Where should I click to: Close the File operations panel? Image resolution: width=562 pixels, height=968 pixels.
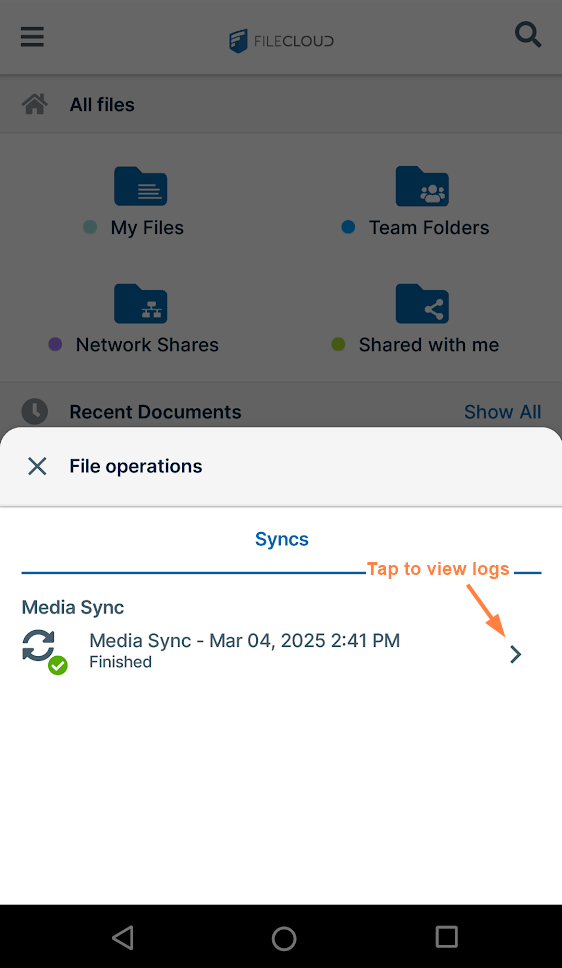(37, 466)
